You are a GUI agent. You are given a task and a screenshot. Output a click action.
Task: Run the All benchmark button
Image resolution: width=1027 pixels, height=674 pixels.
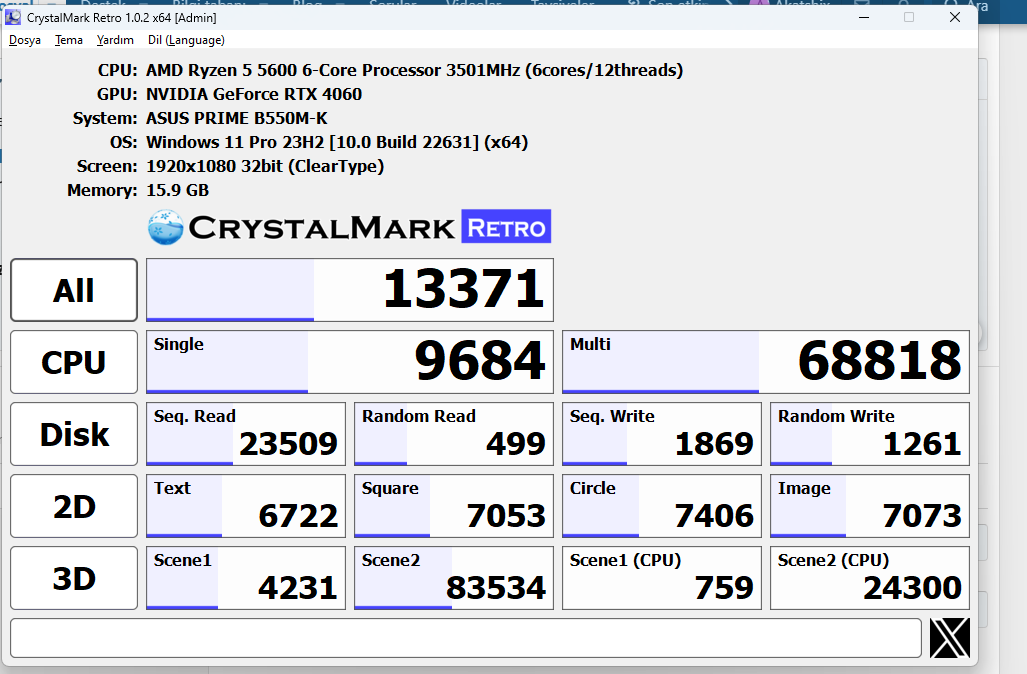(x=74, y=290)
